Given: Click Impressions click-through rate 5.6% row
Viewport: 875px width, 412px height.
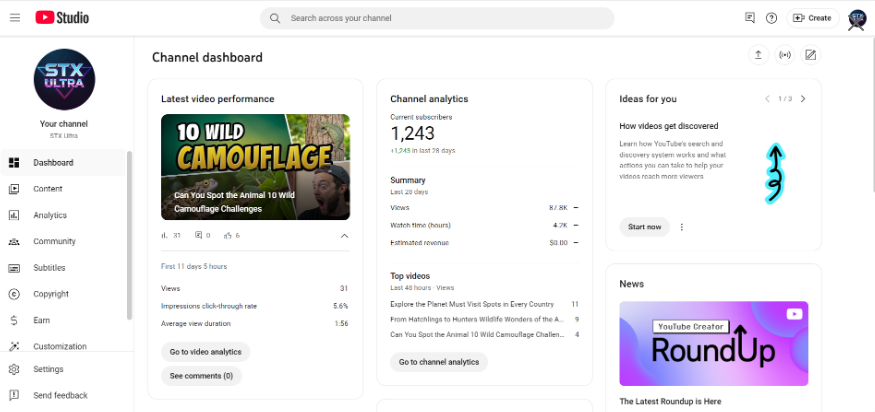Looking at the screenshot, I should (254, 306).
